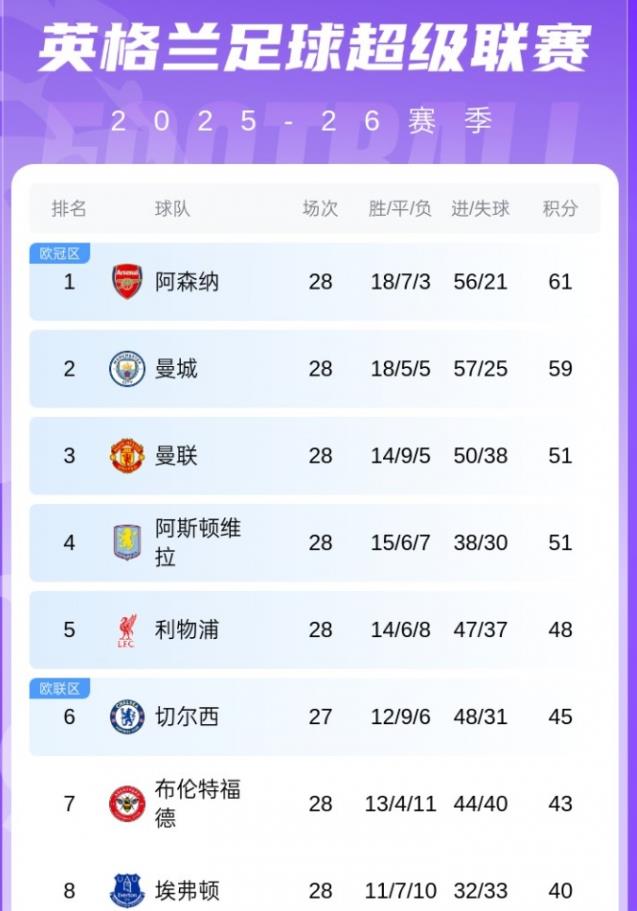The image size is (637, 911).
Task: Click the 欧冠区 zone label
Action: [60, 254]
